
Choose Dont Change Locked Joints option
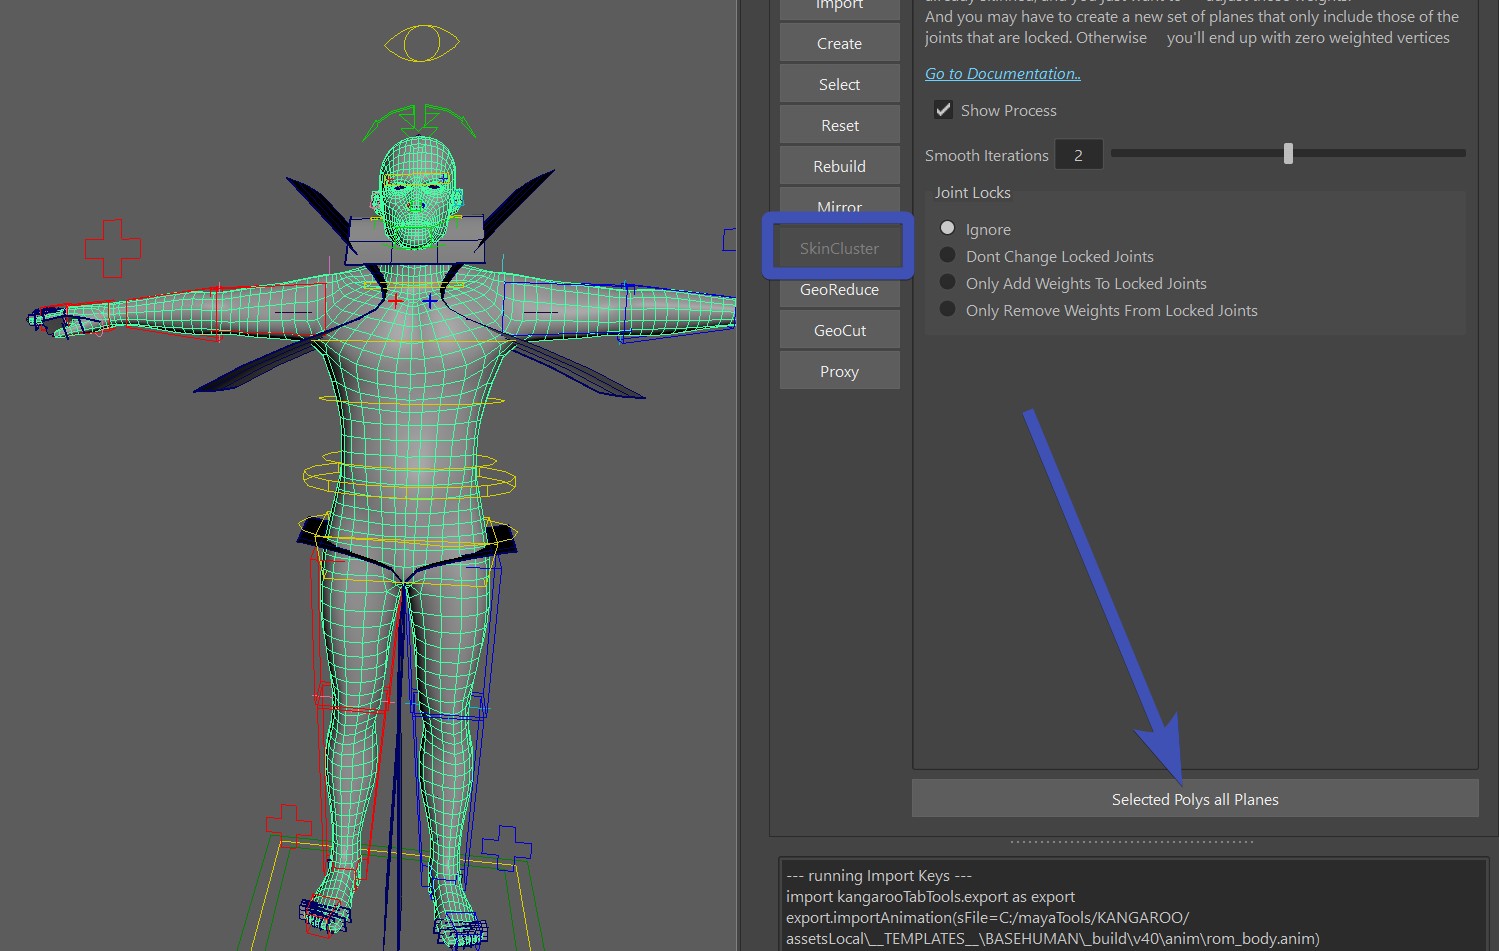[x=947, y=256]
